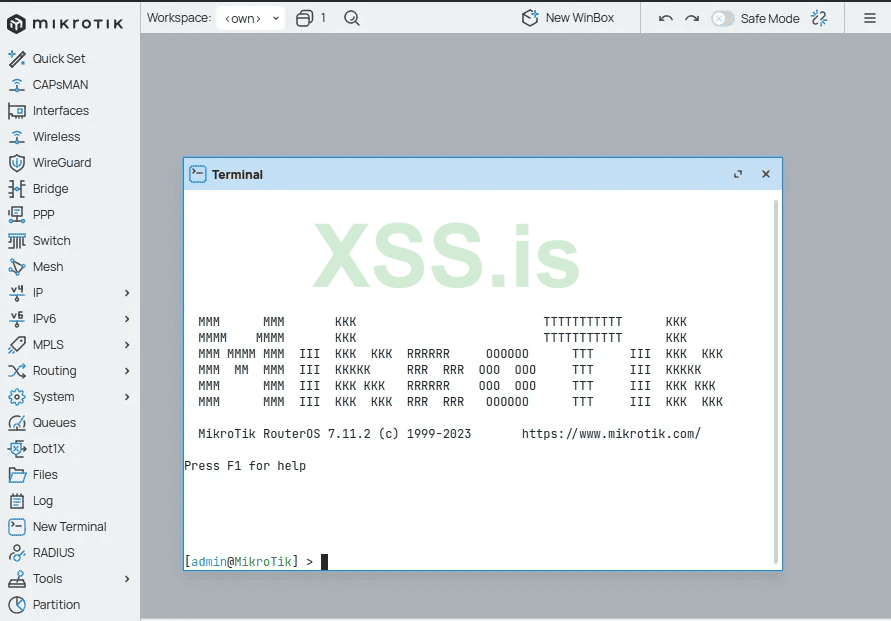Click 'MikroTik RouterOS 7.11.2' version text

point(284,434)
